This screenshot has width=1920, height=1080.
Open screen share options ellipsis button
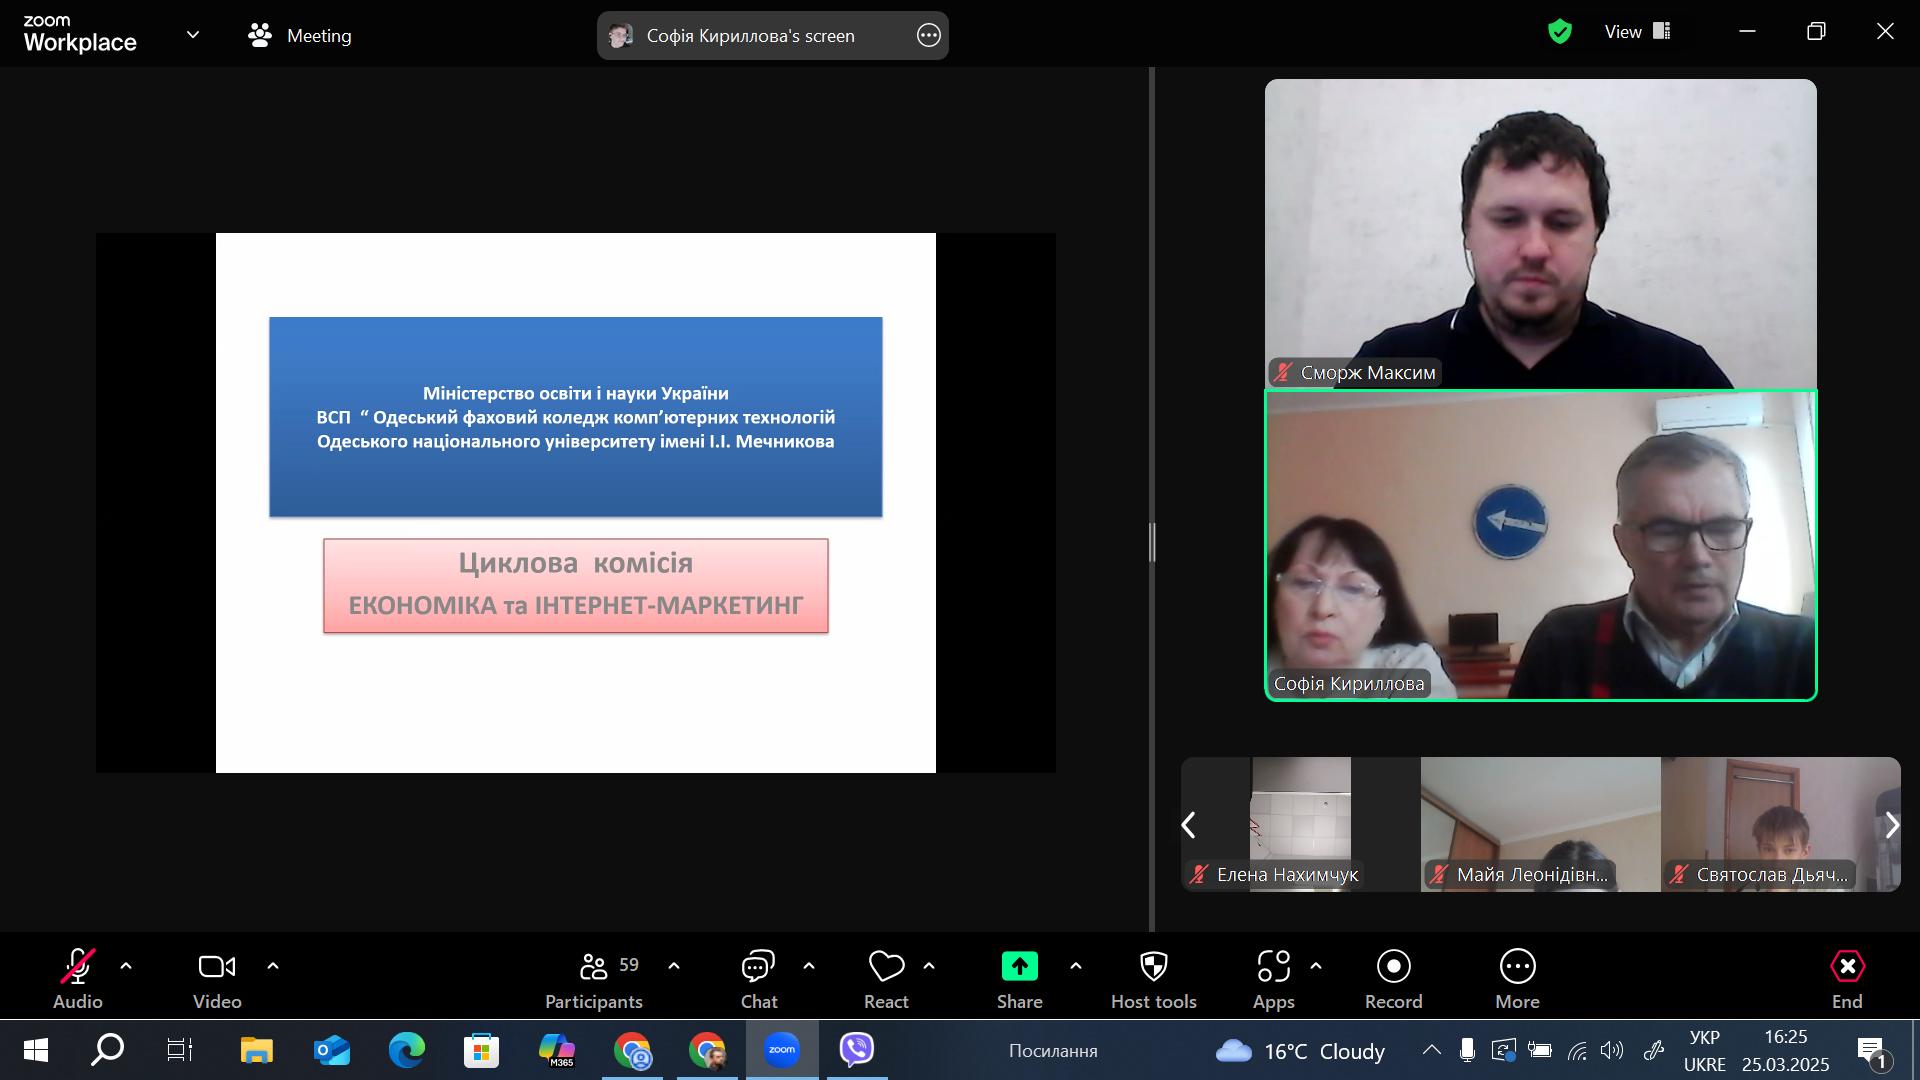pos(928,36)
